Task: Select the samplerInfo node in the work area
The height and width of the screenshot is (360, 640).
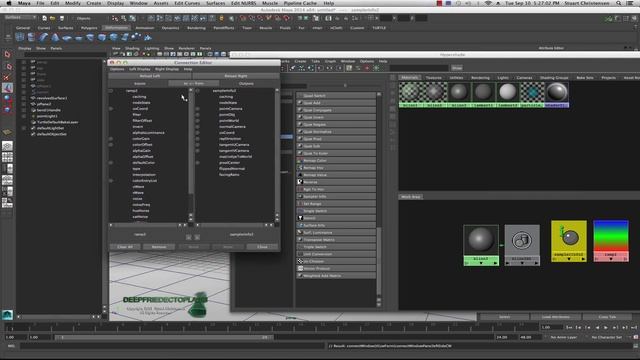Action: point(569,241)
